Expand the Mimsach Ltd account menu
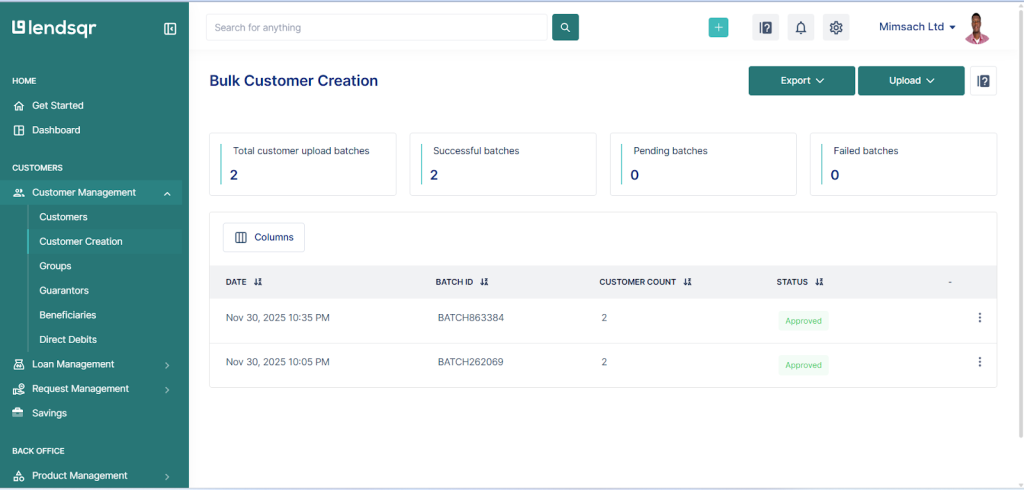Screen dimensions: 1024x490 917,27
